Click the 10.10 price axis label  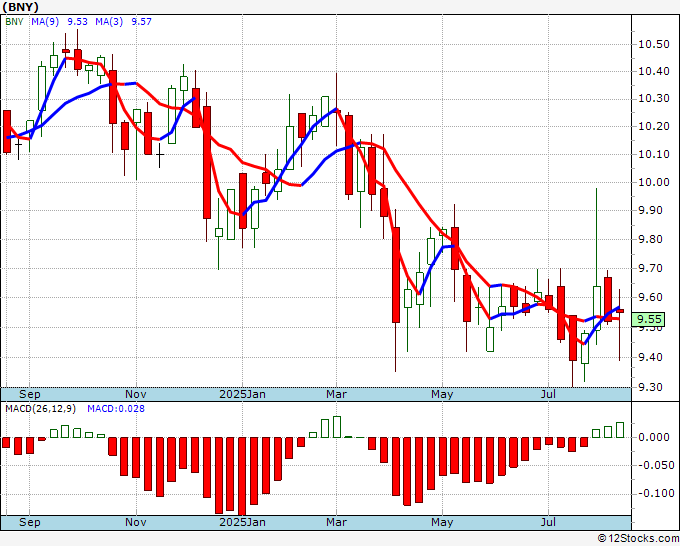click(654, 154)
